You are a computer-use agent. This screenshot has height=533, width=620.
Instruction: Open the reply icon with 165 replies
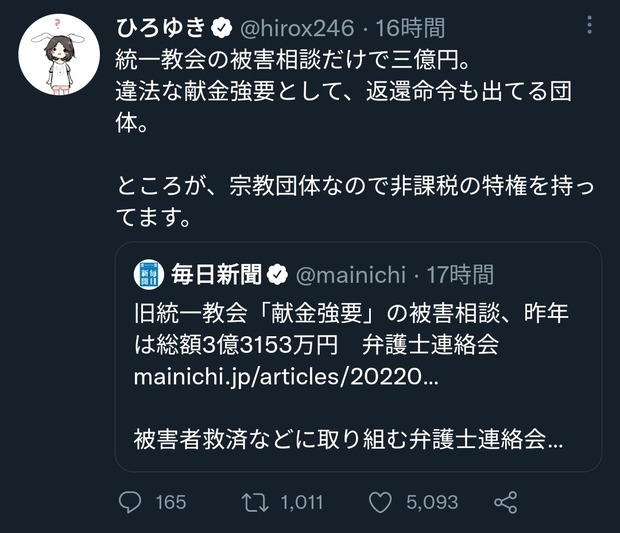130,502
